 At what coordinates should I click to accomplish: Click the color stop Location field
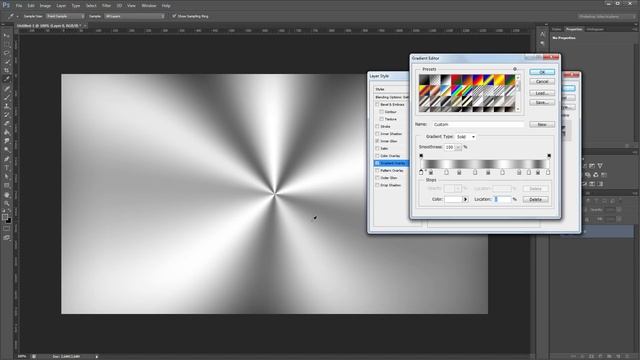coord(502,199)
